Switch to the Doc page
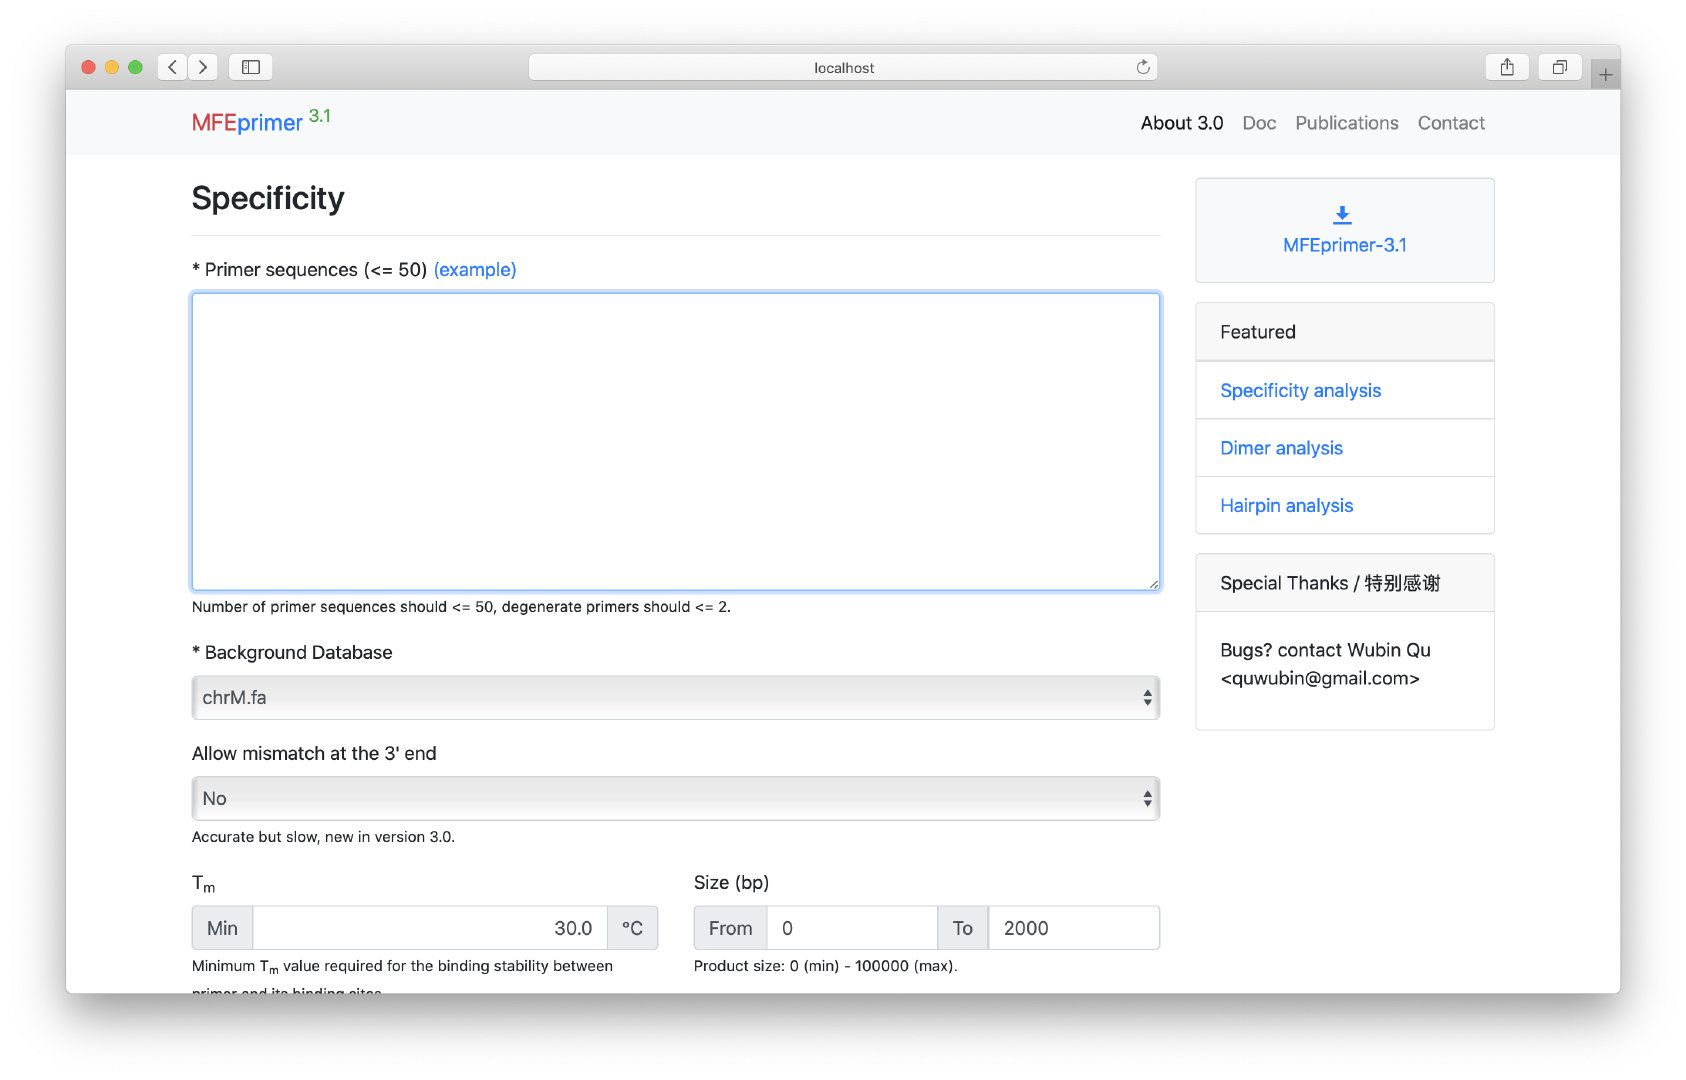The width and height of the screenshot is (1686, 1080). pos(1259,123)
